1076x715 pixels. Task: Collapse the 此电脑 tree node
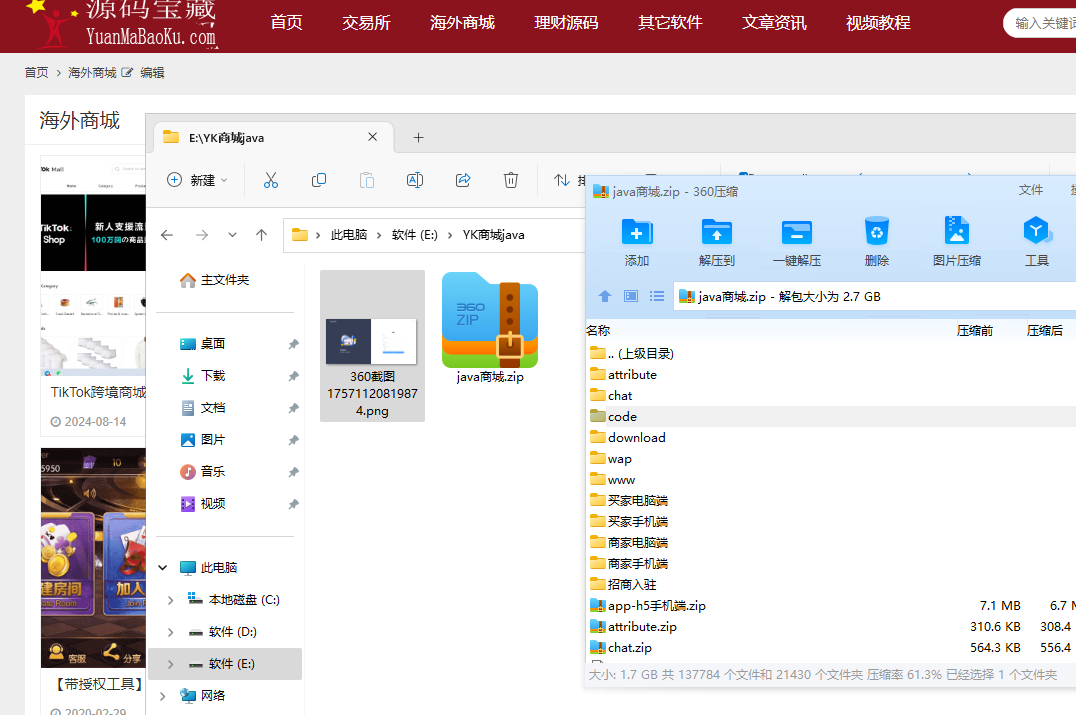163,568
